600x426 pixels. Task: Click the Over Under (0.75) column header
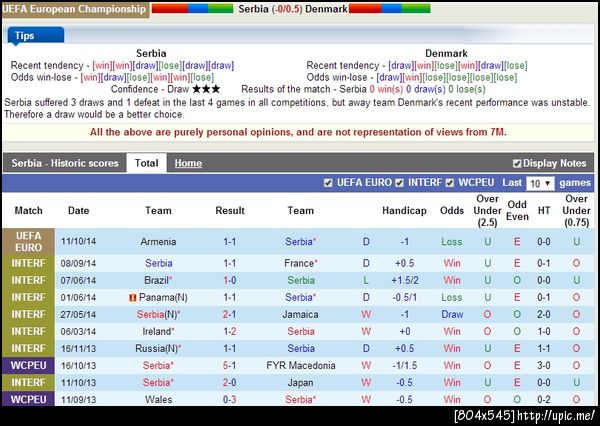[x=576, y=211]
